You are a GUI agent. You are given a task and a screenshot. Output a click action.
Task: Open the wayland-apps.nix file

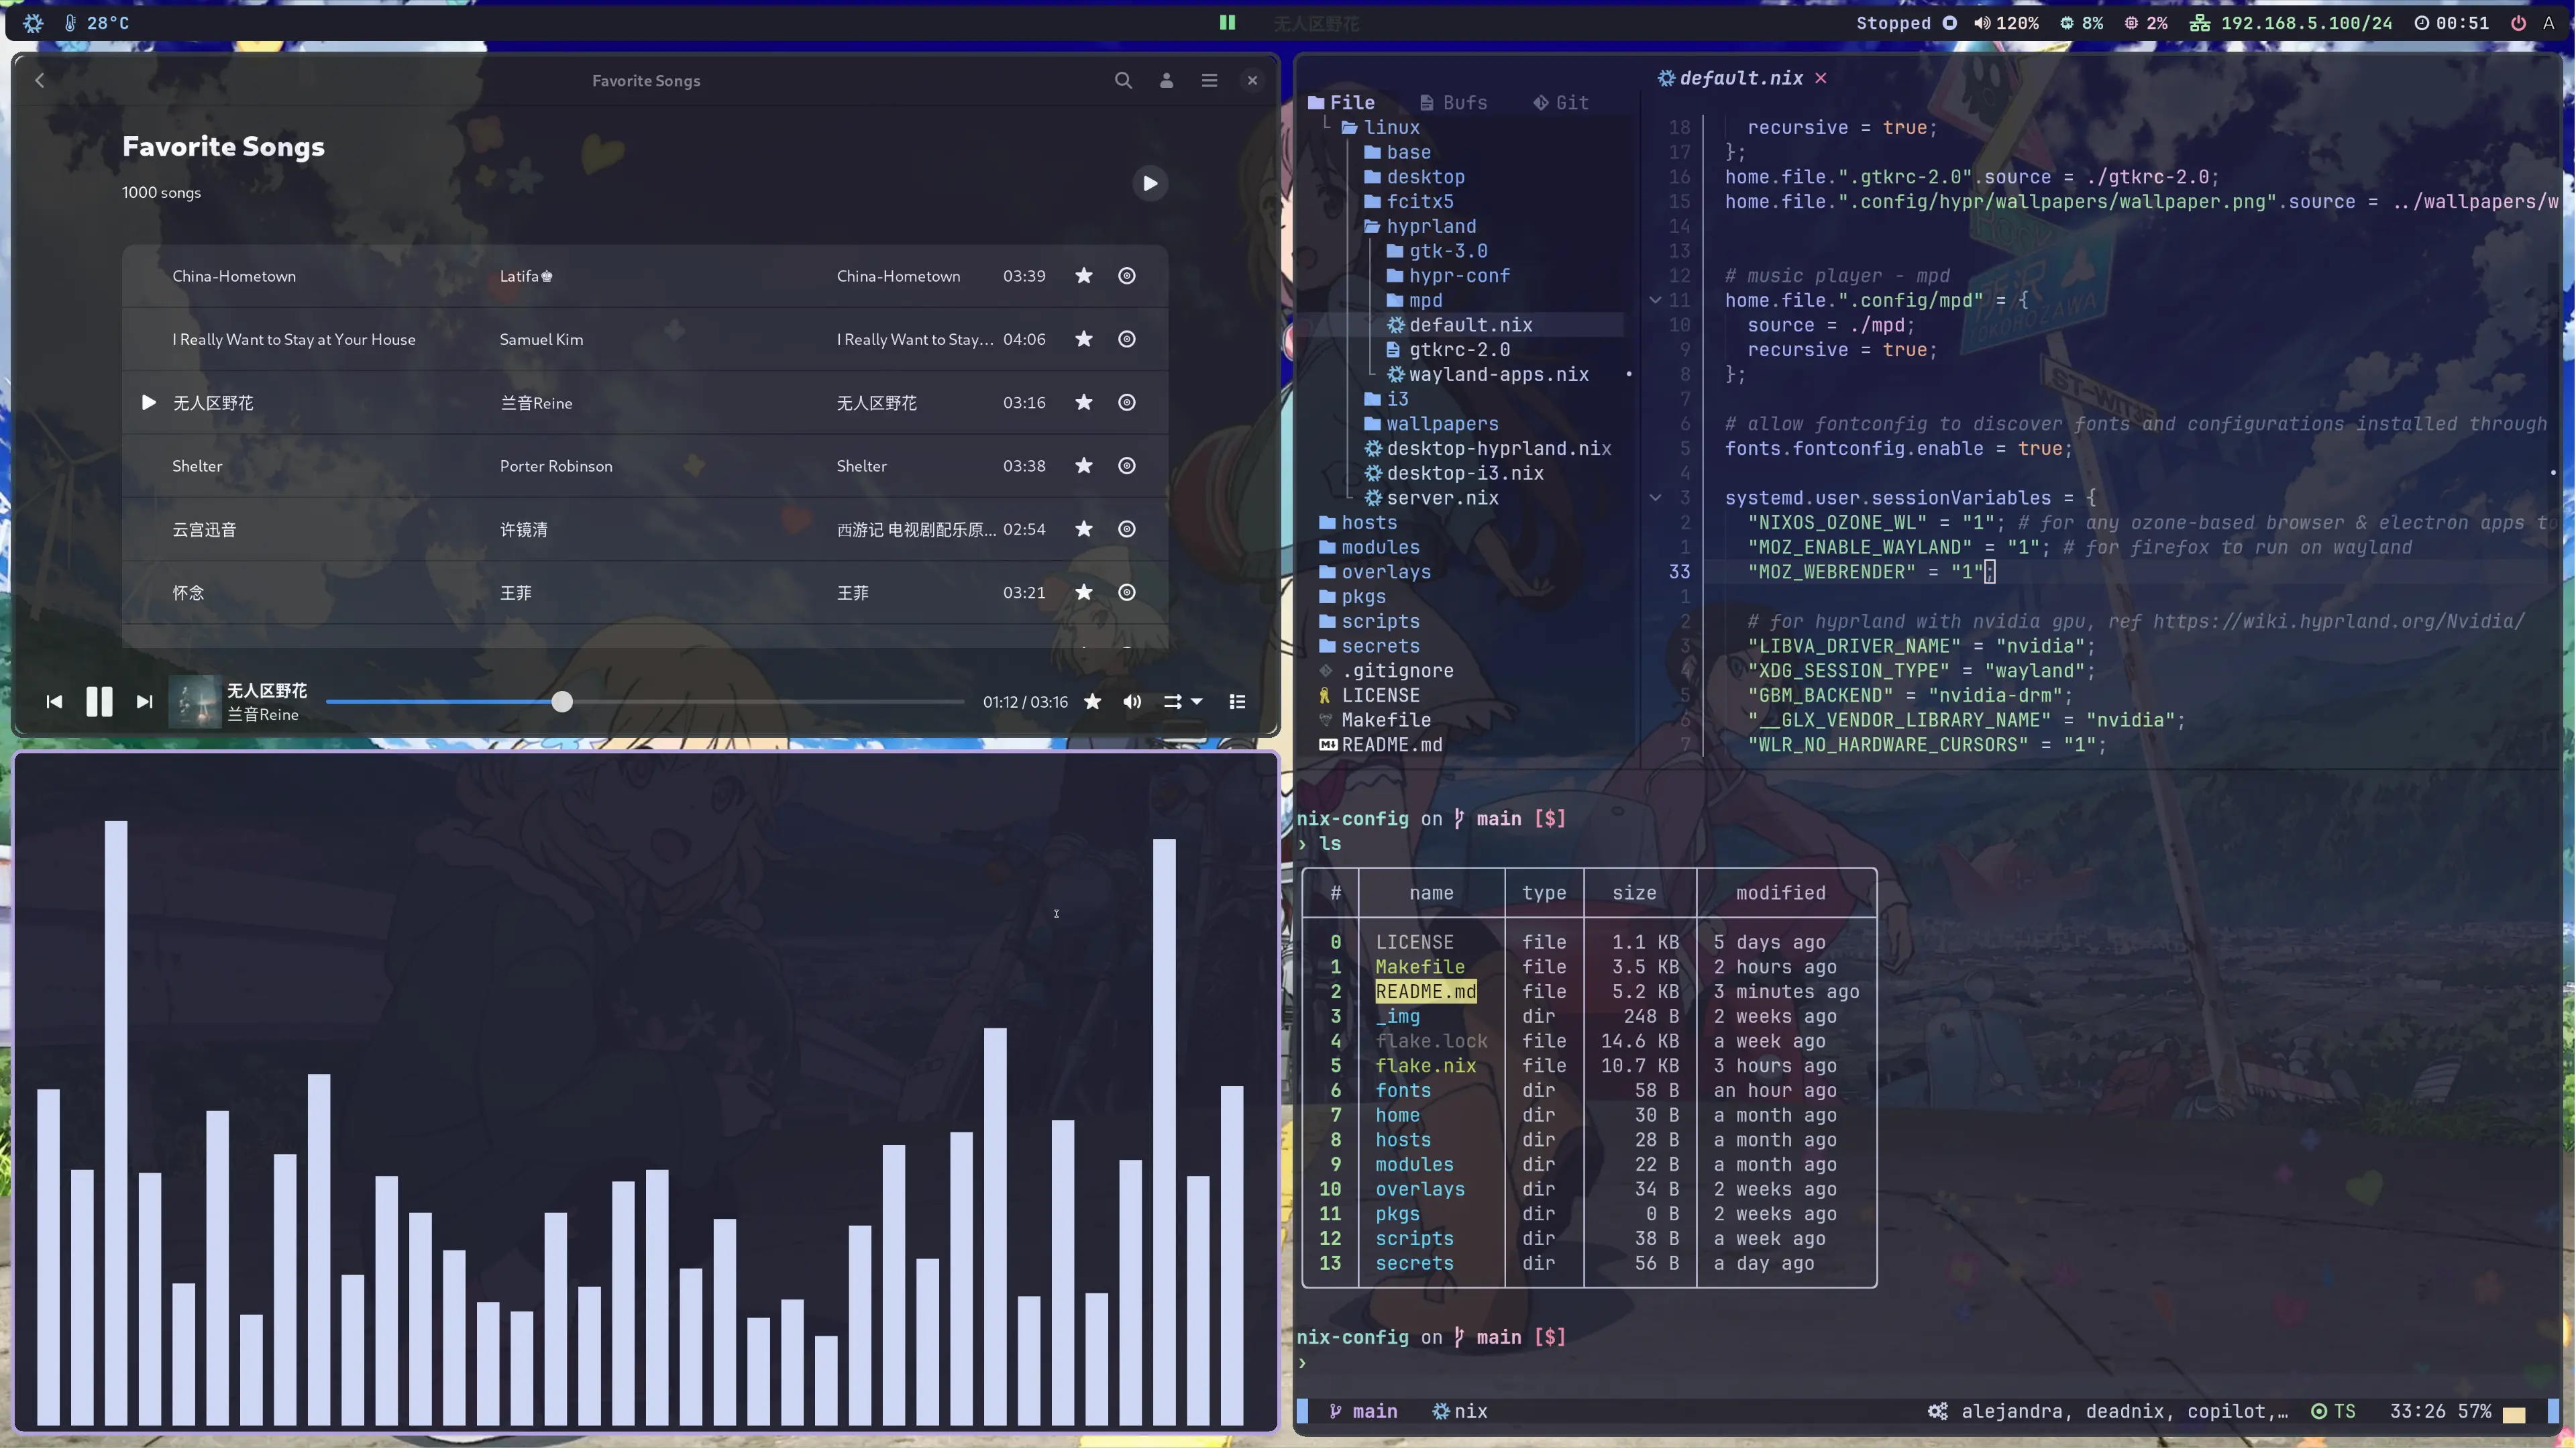pos(1498,374)
